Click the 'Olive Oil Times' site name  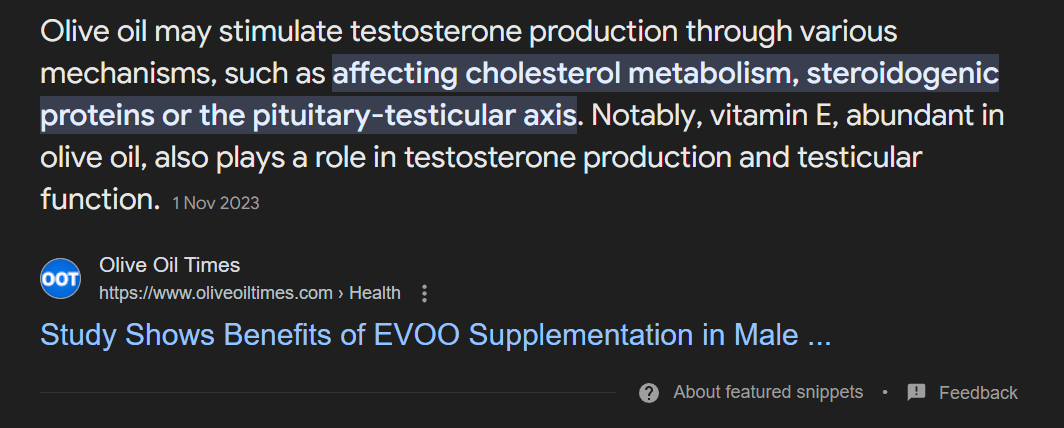click(169, 265)
